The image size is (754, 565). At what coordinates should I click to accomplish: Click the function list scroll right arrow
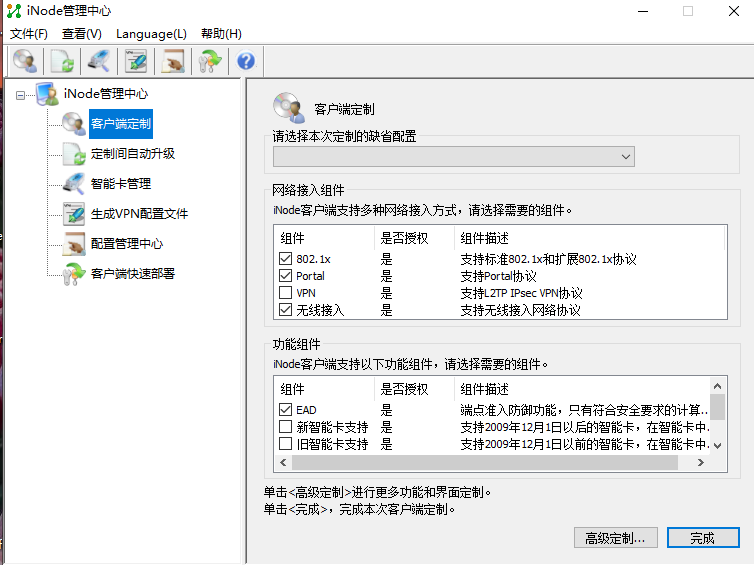[701, 463]
